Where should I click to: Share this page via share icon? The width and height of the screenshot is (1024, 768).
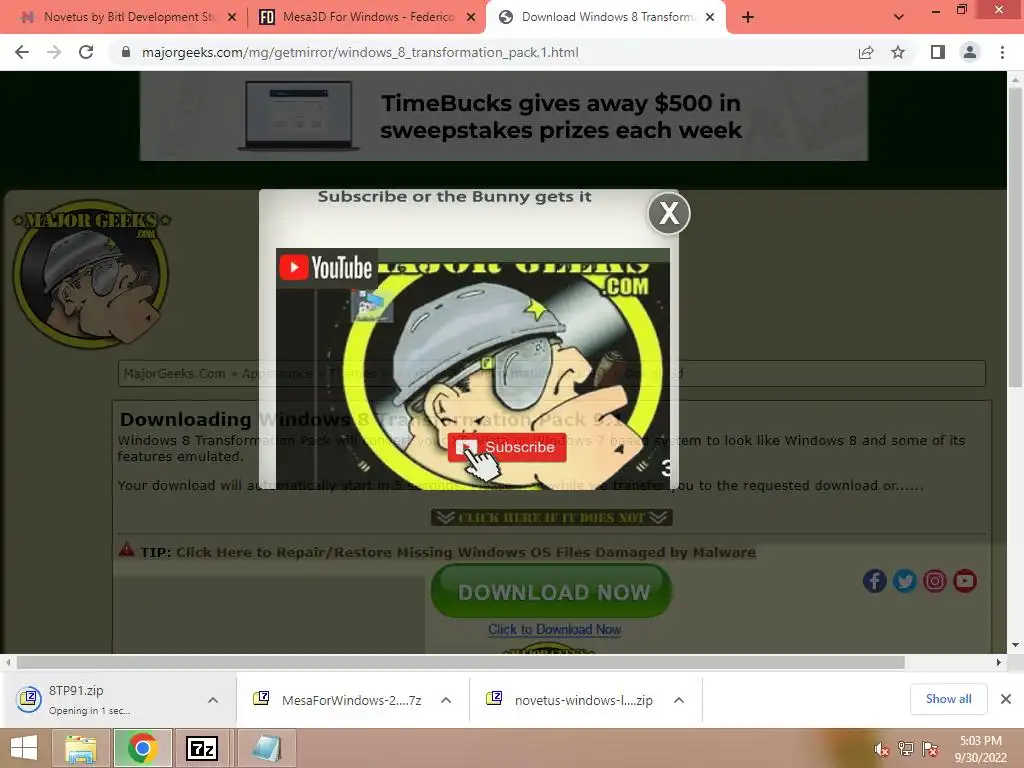coord(866,52)
